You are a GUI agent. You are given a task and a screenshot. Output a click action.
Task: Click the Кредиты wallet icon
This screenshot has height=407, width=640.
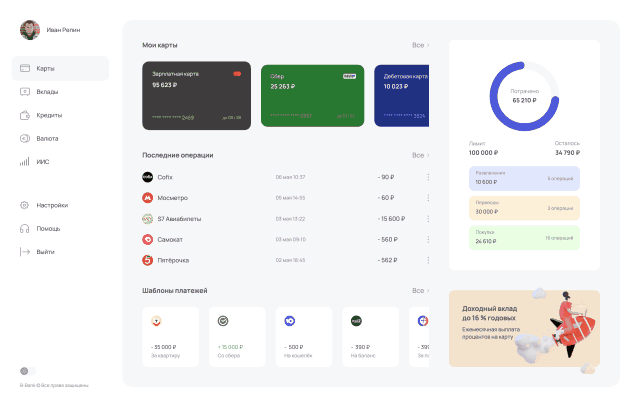pos(25,115)
